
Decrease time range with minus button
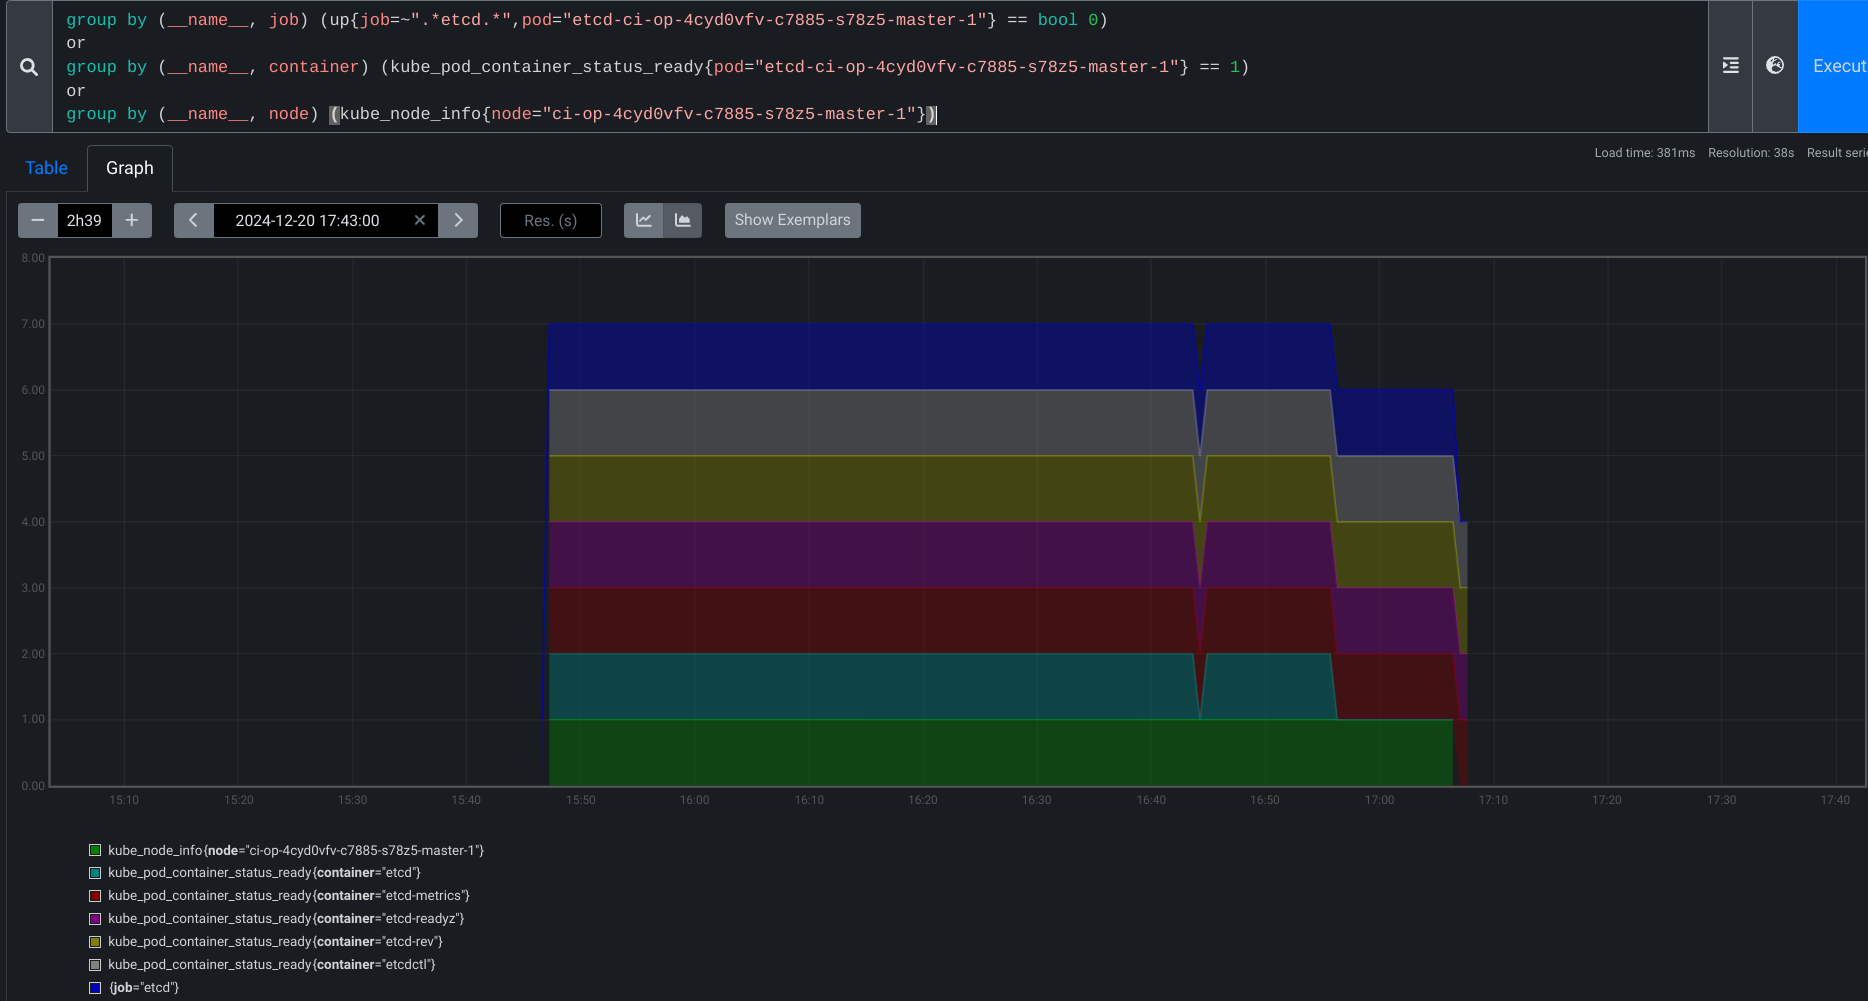(38, 220)
